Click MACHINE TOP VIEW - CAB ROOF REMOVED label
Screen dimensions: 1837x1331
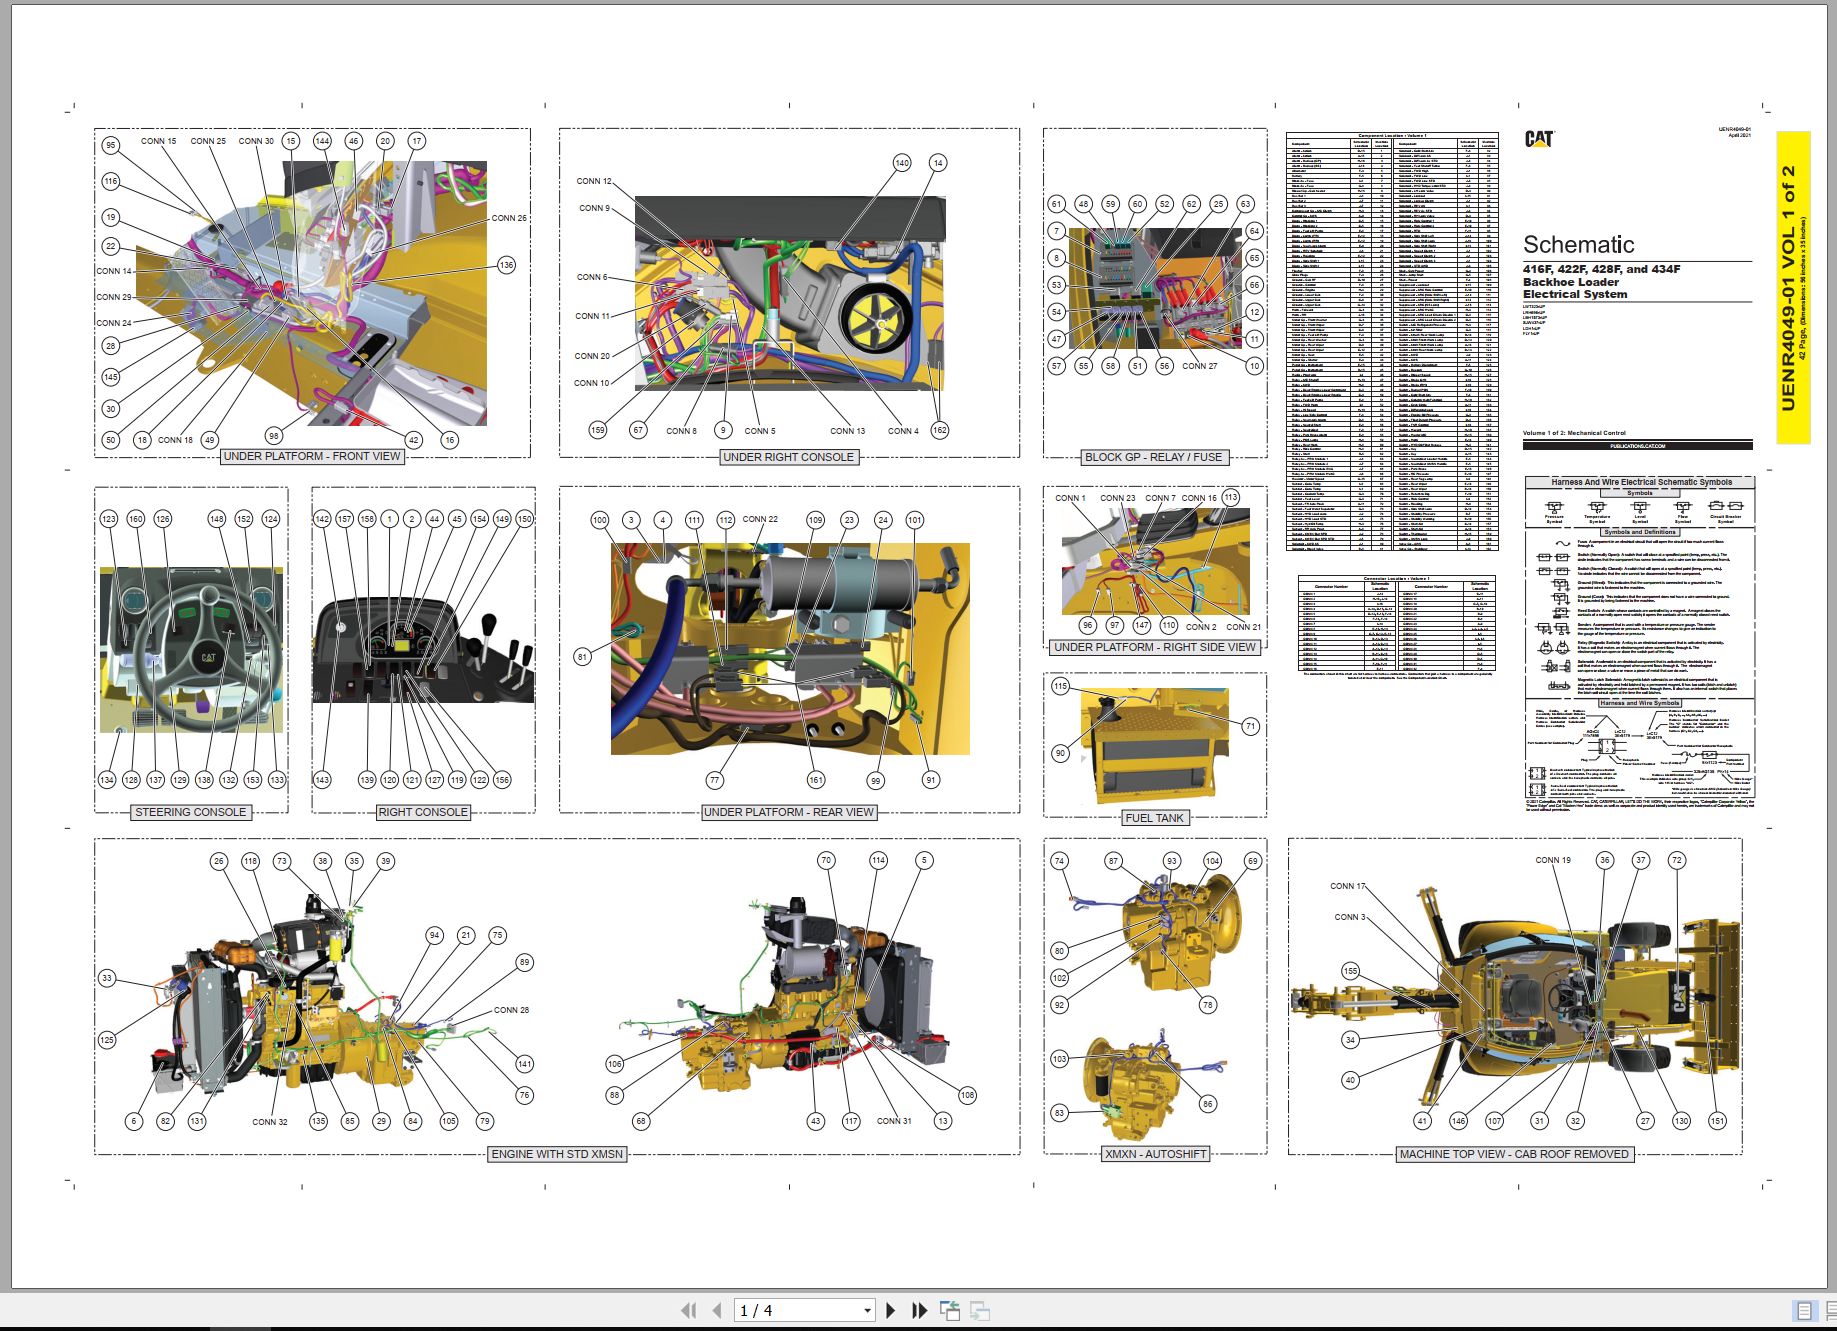point(1514,1154)
